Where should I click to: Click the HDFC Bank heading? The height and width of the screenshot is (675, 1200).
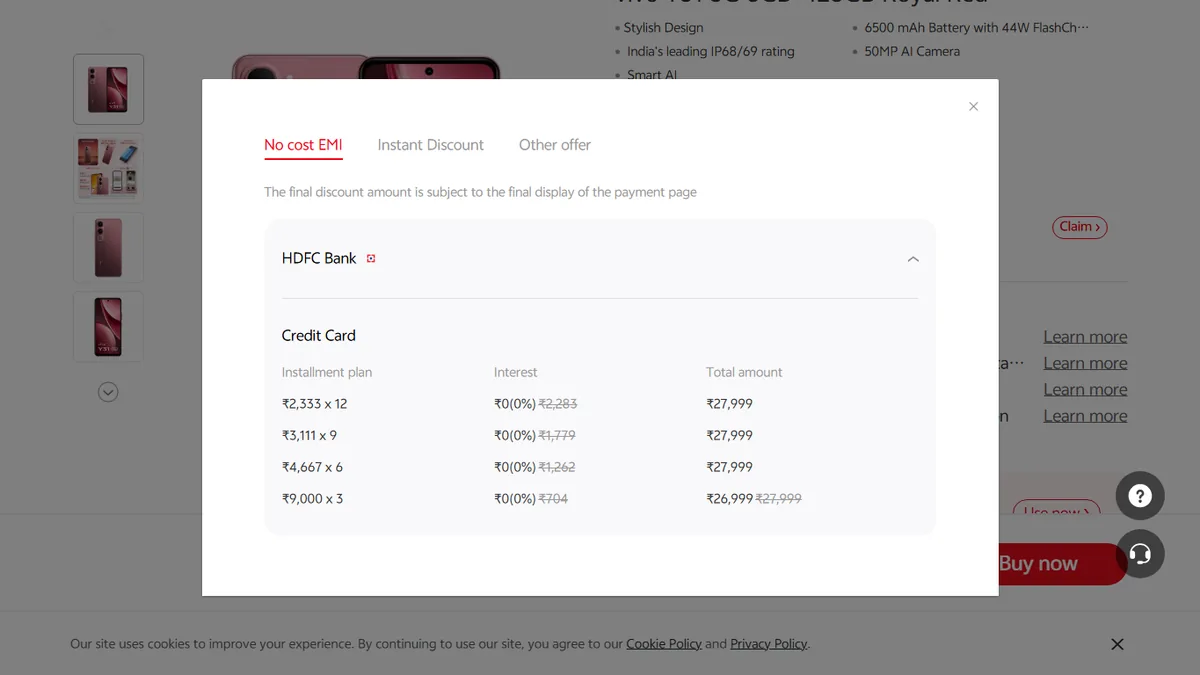[319, 258]
